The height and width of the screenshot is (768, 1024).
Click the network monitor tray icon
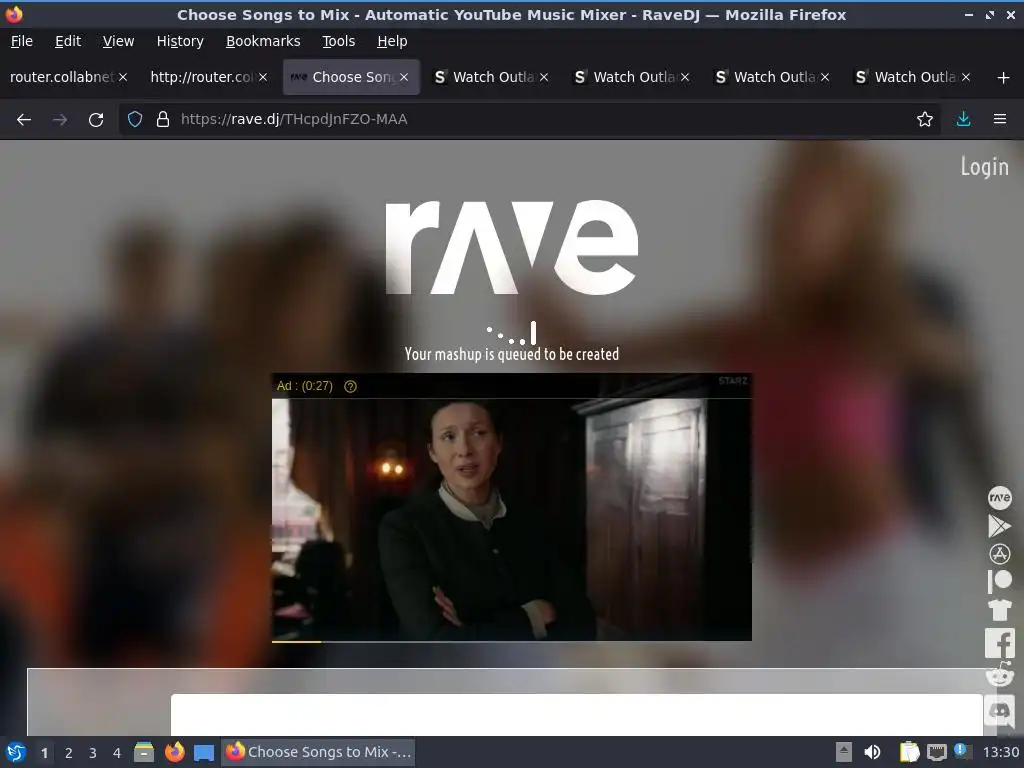(936, 752)
